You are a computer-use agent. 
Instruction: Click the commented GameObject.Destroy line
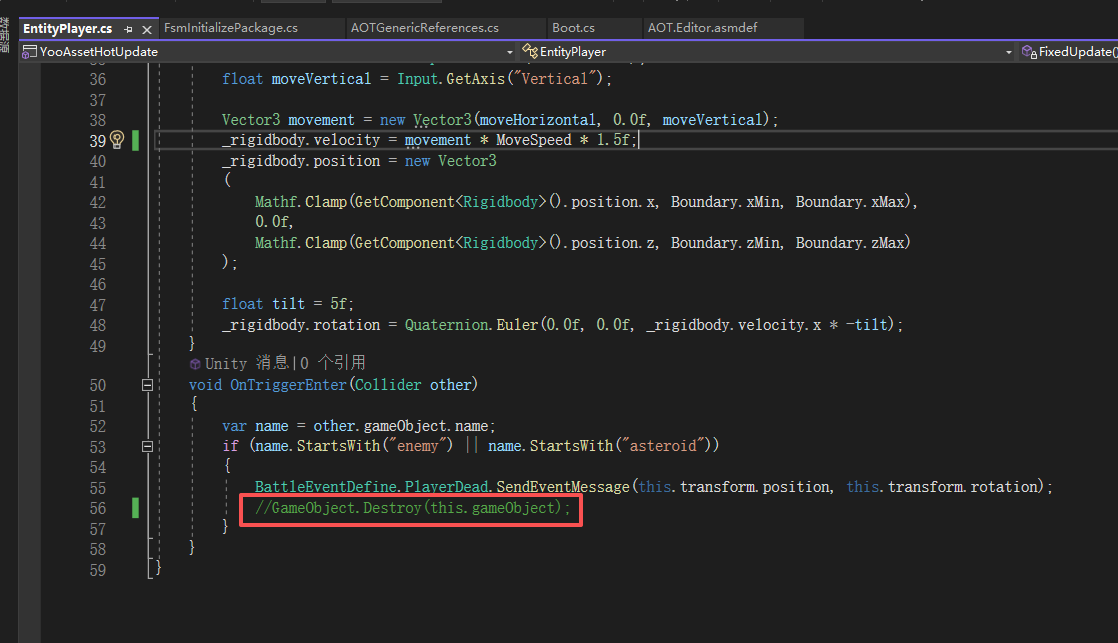[413, 508]
